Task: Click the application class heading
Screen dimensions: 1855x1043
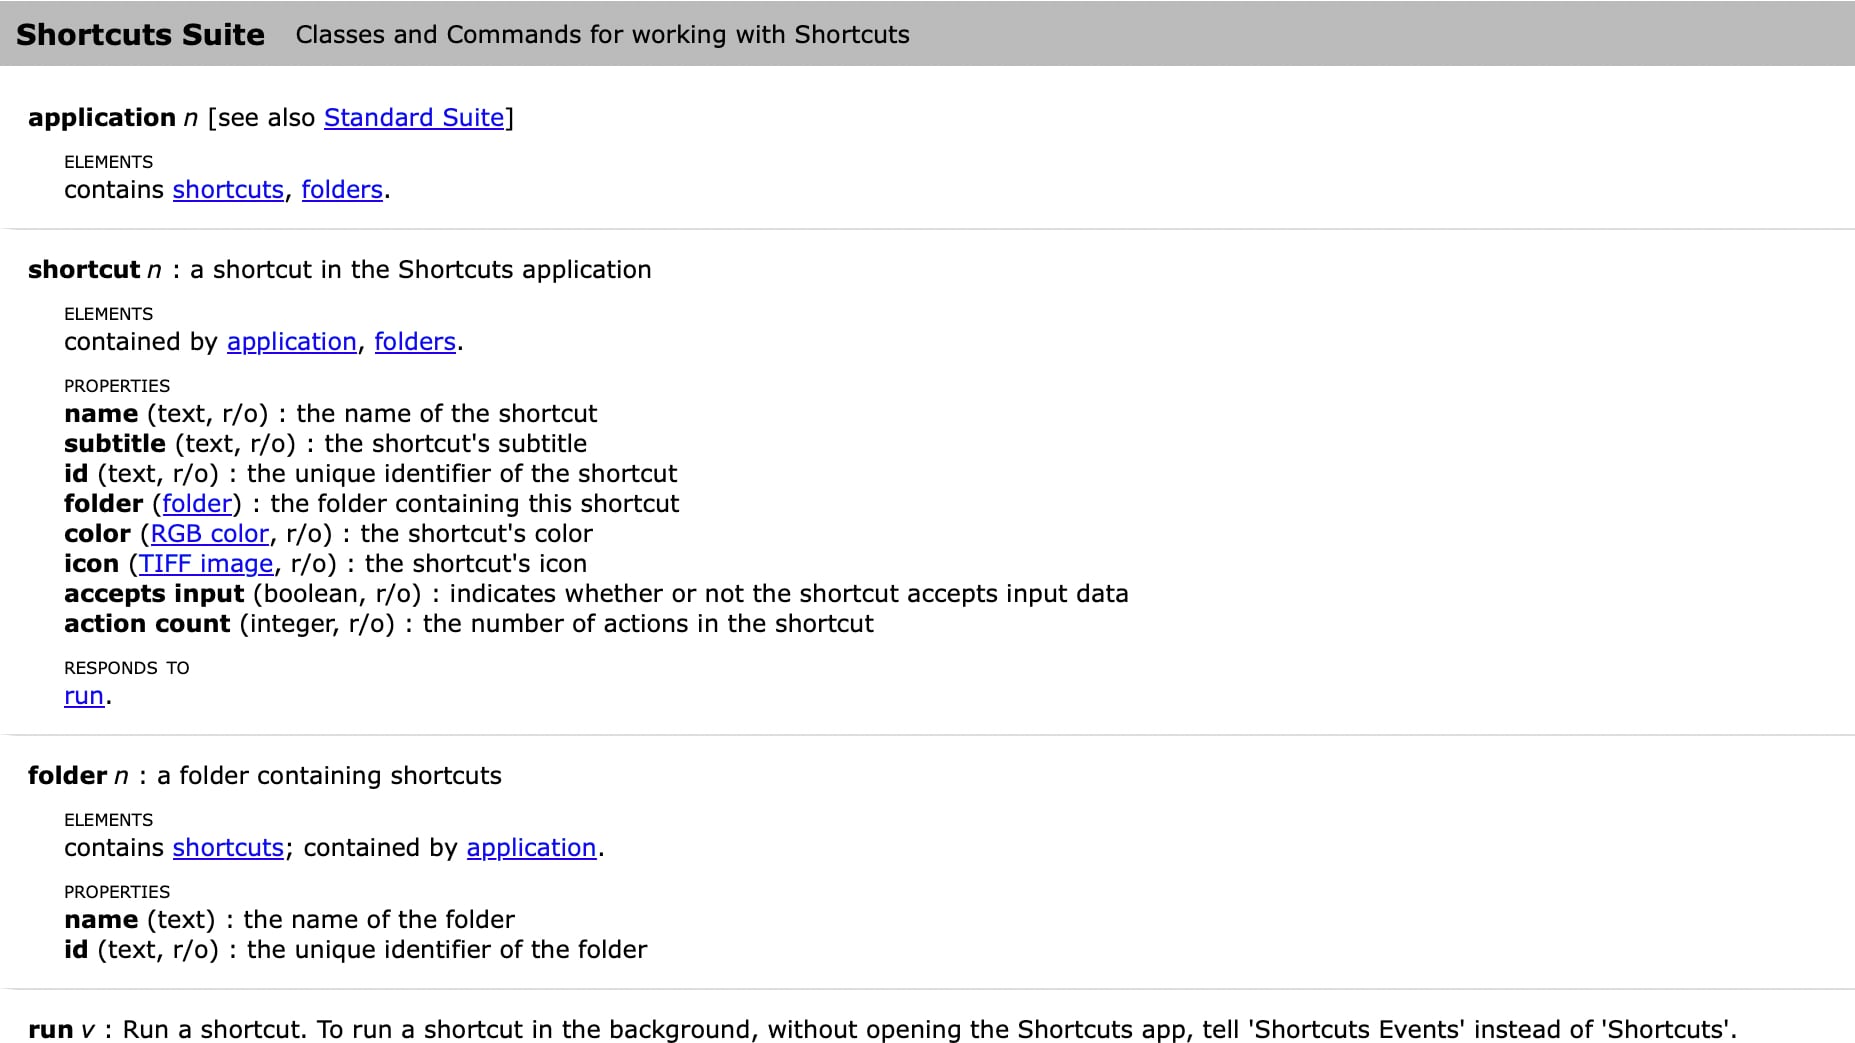Action: (x=102, y=118)
